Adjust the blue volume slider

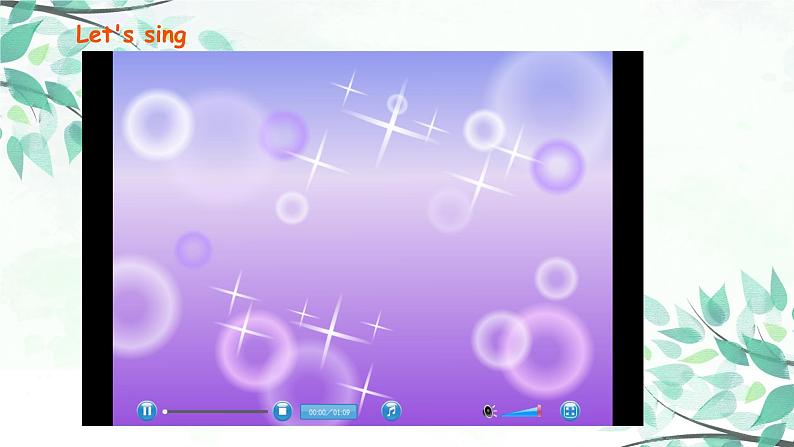coord(522,411)
